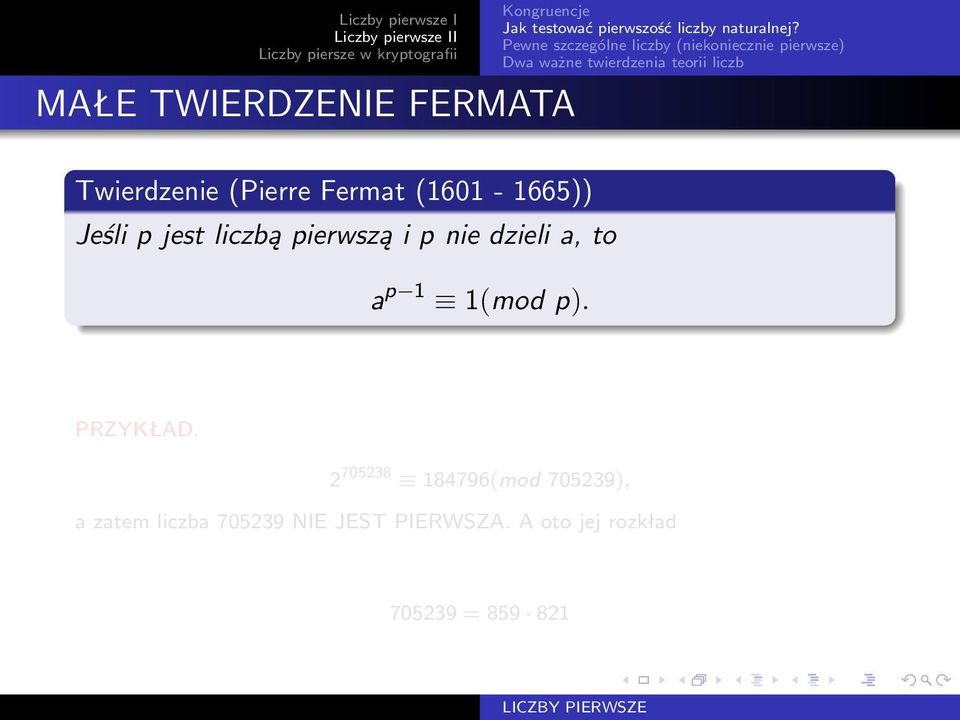
Task: Click the footer title LICZBY PIERWSZE
Action: tap(574, 707)
